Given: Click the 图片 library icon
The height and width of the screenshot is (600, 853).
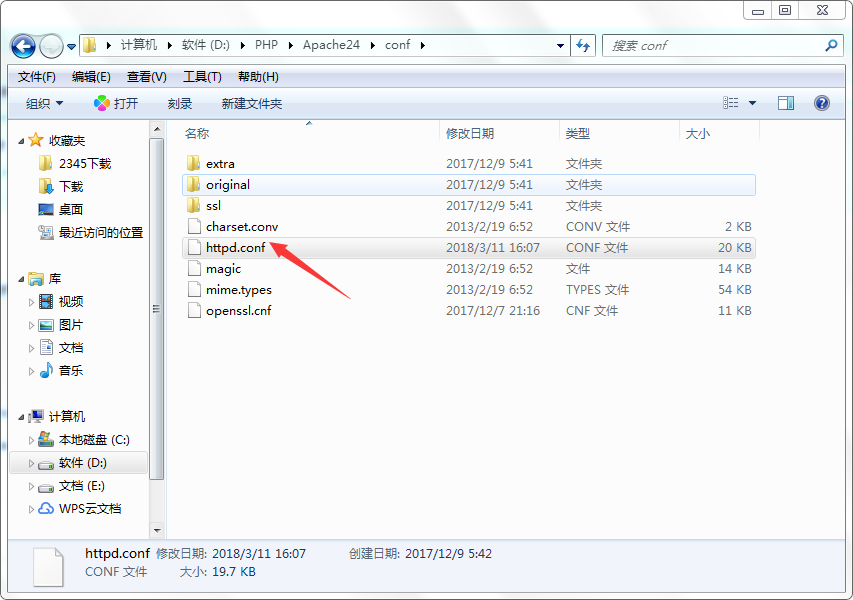Looking at the screenshot, I should click(x=46, y=325).
